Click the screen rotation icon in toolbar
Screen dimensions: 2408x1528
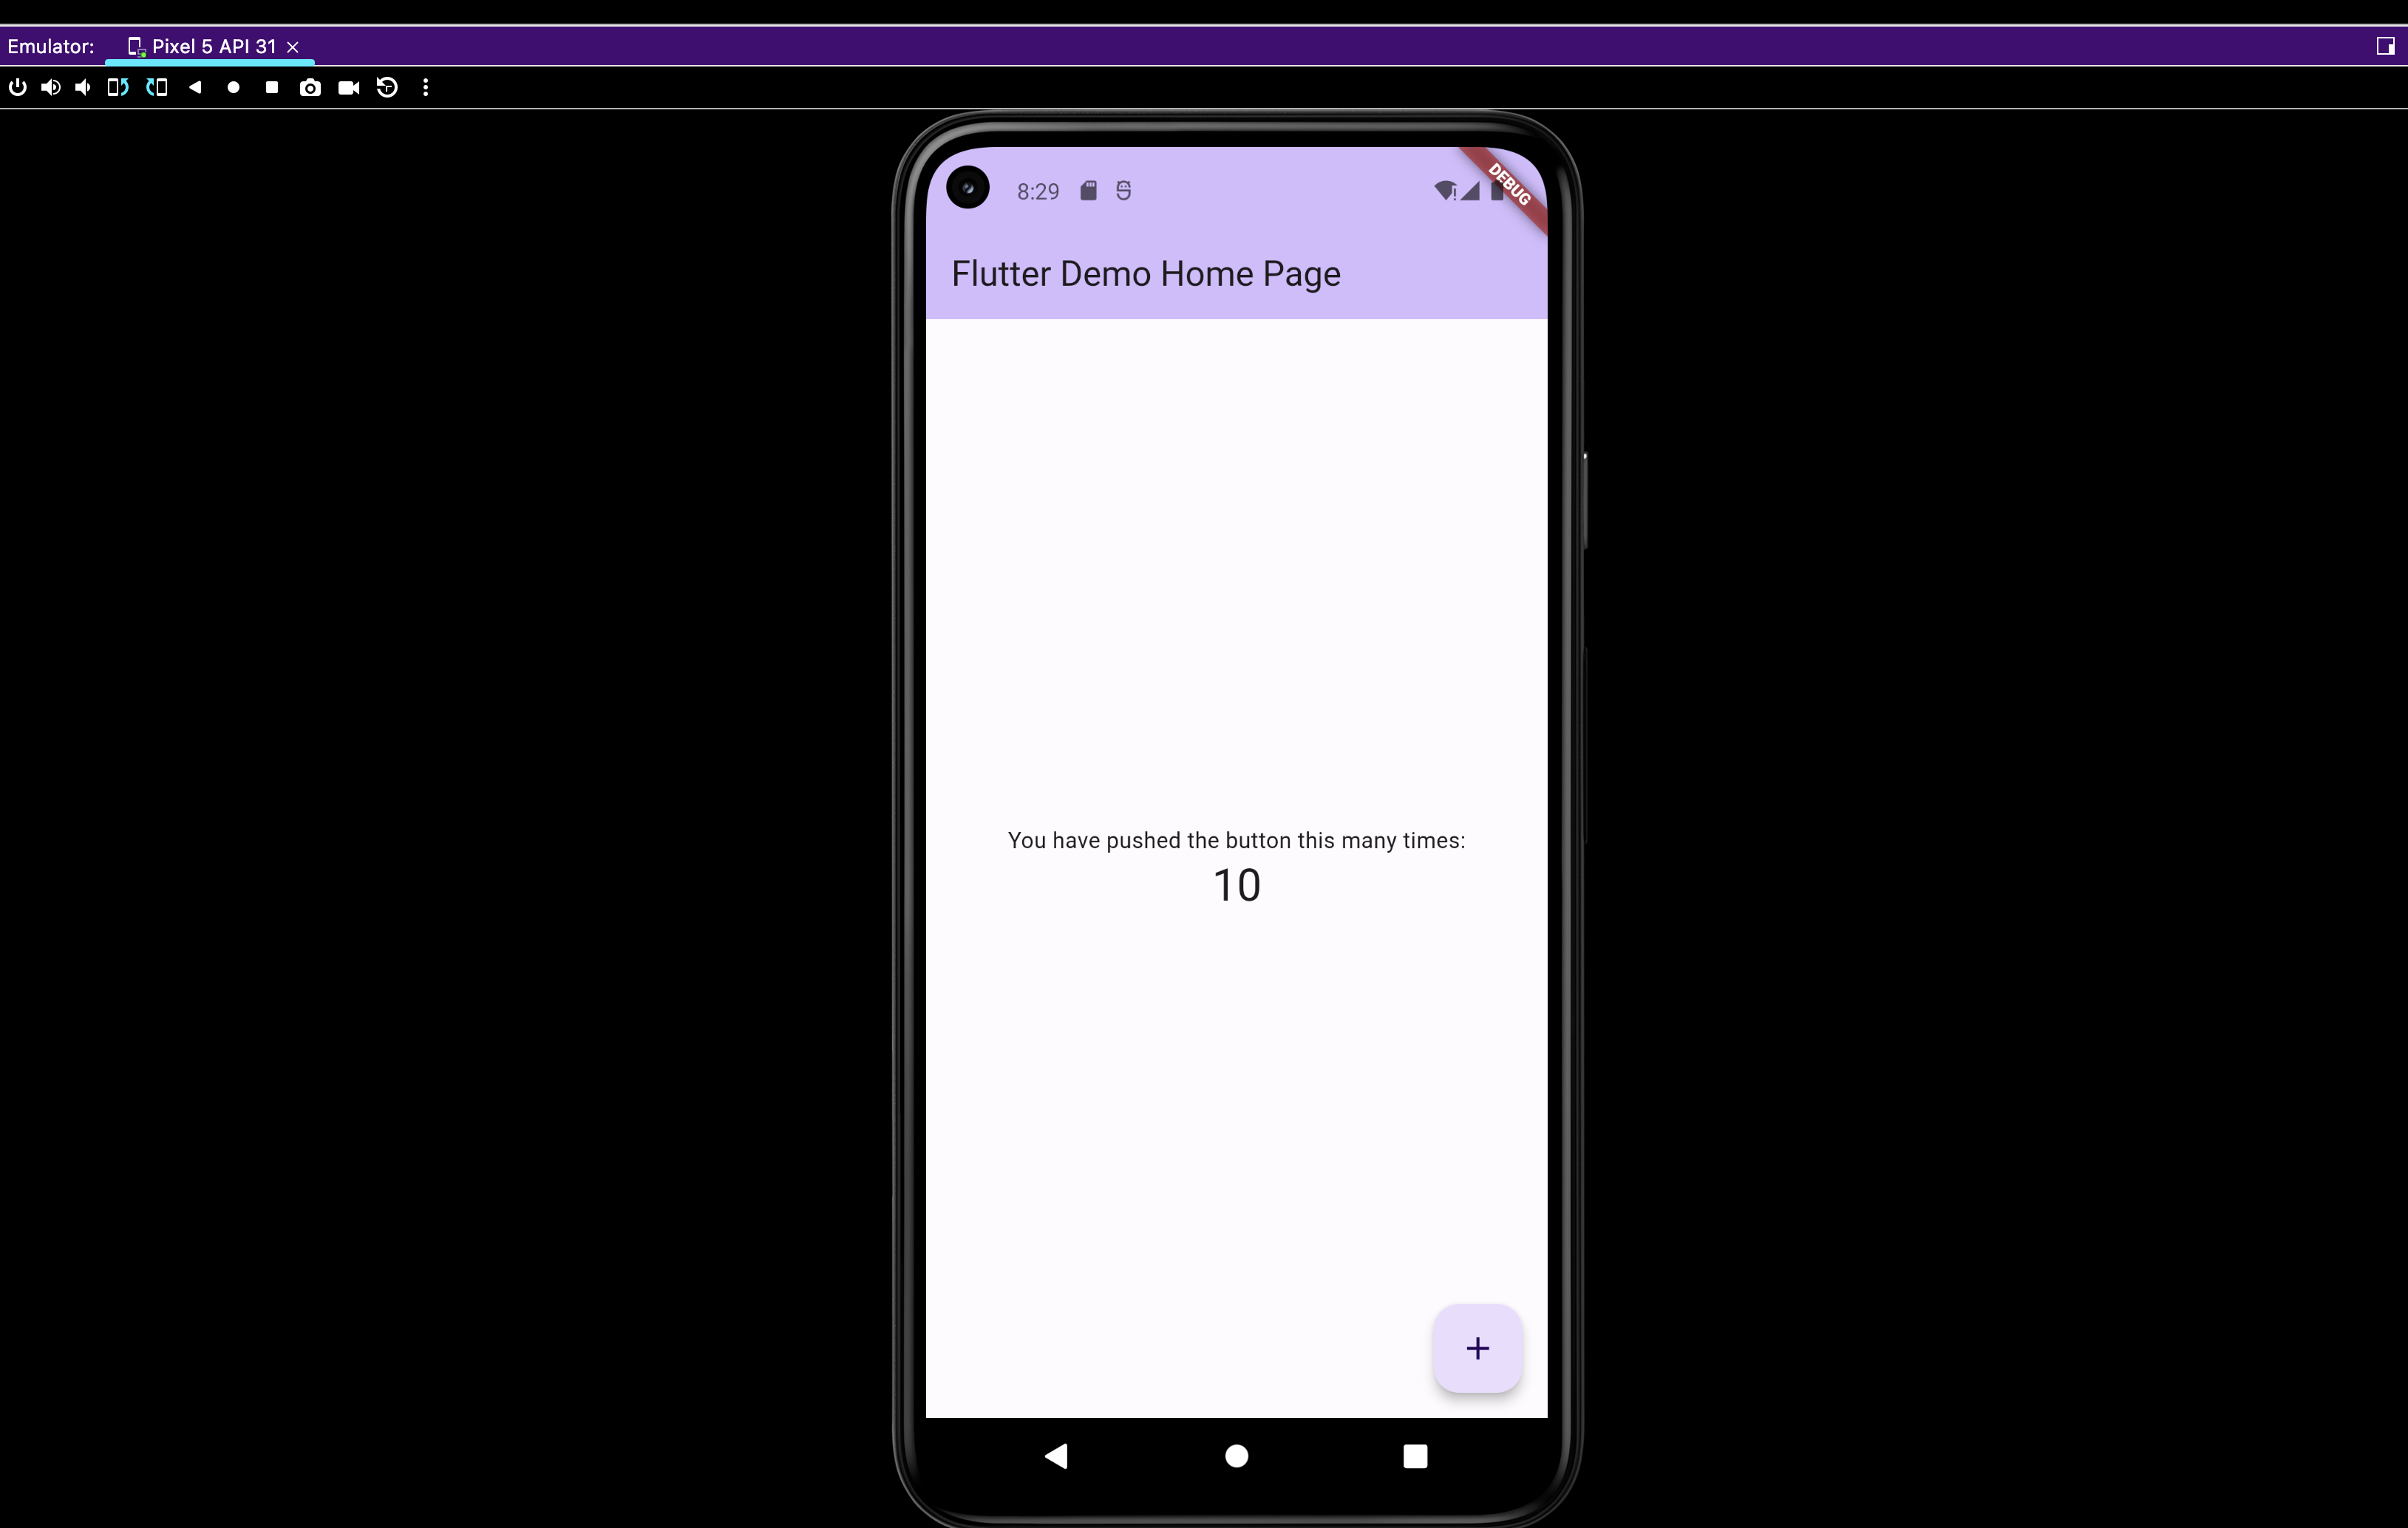118,88
